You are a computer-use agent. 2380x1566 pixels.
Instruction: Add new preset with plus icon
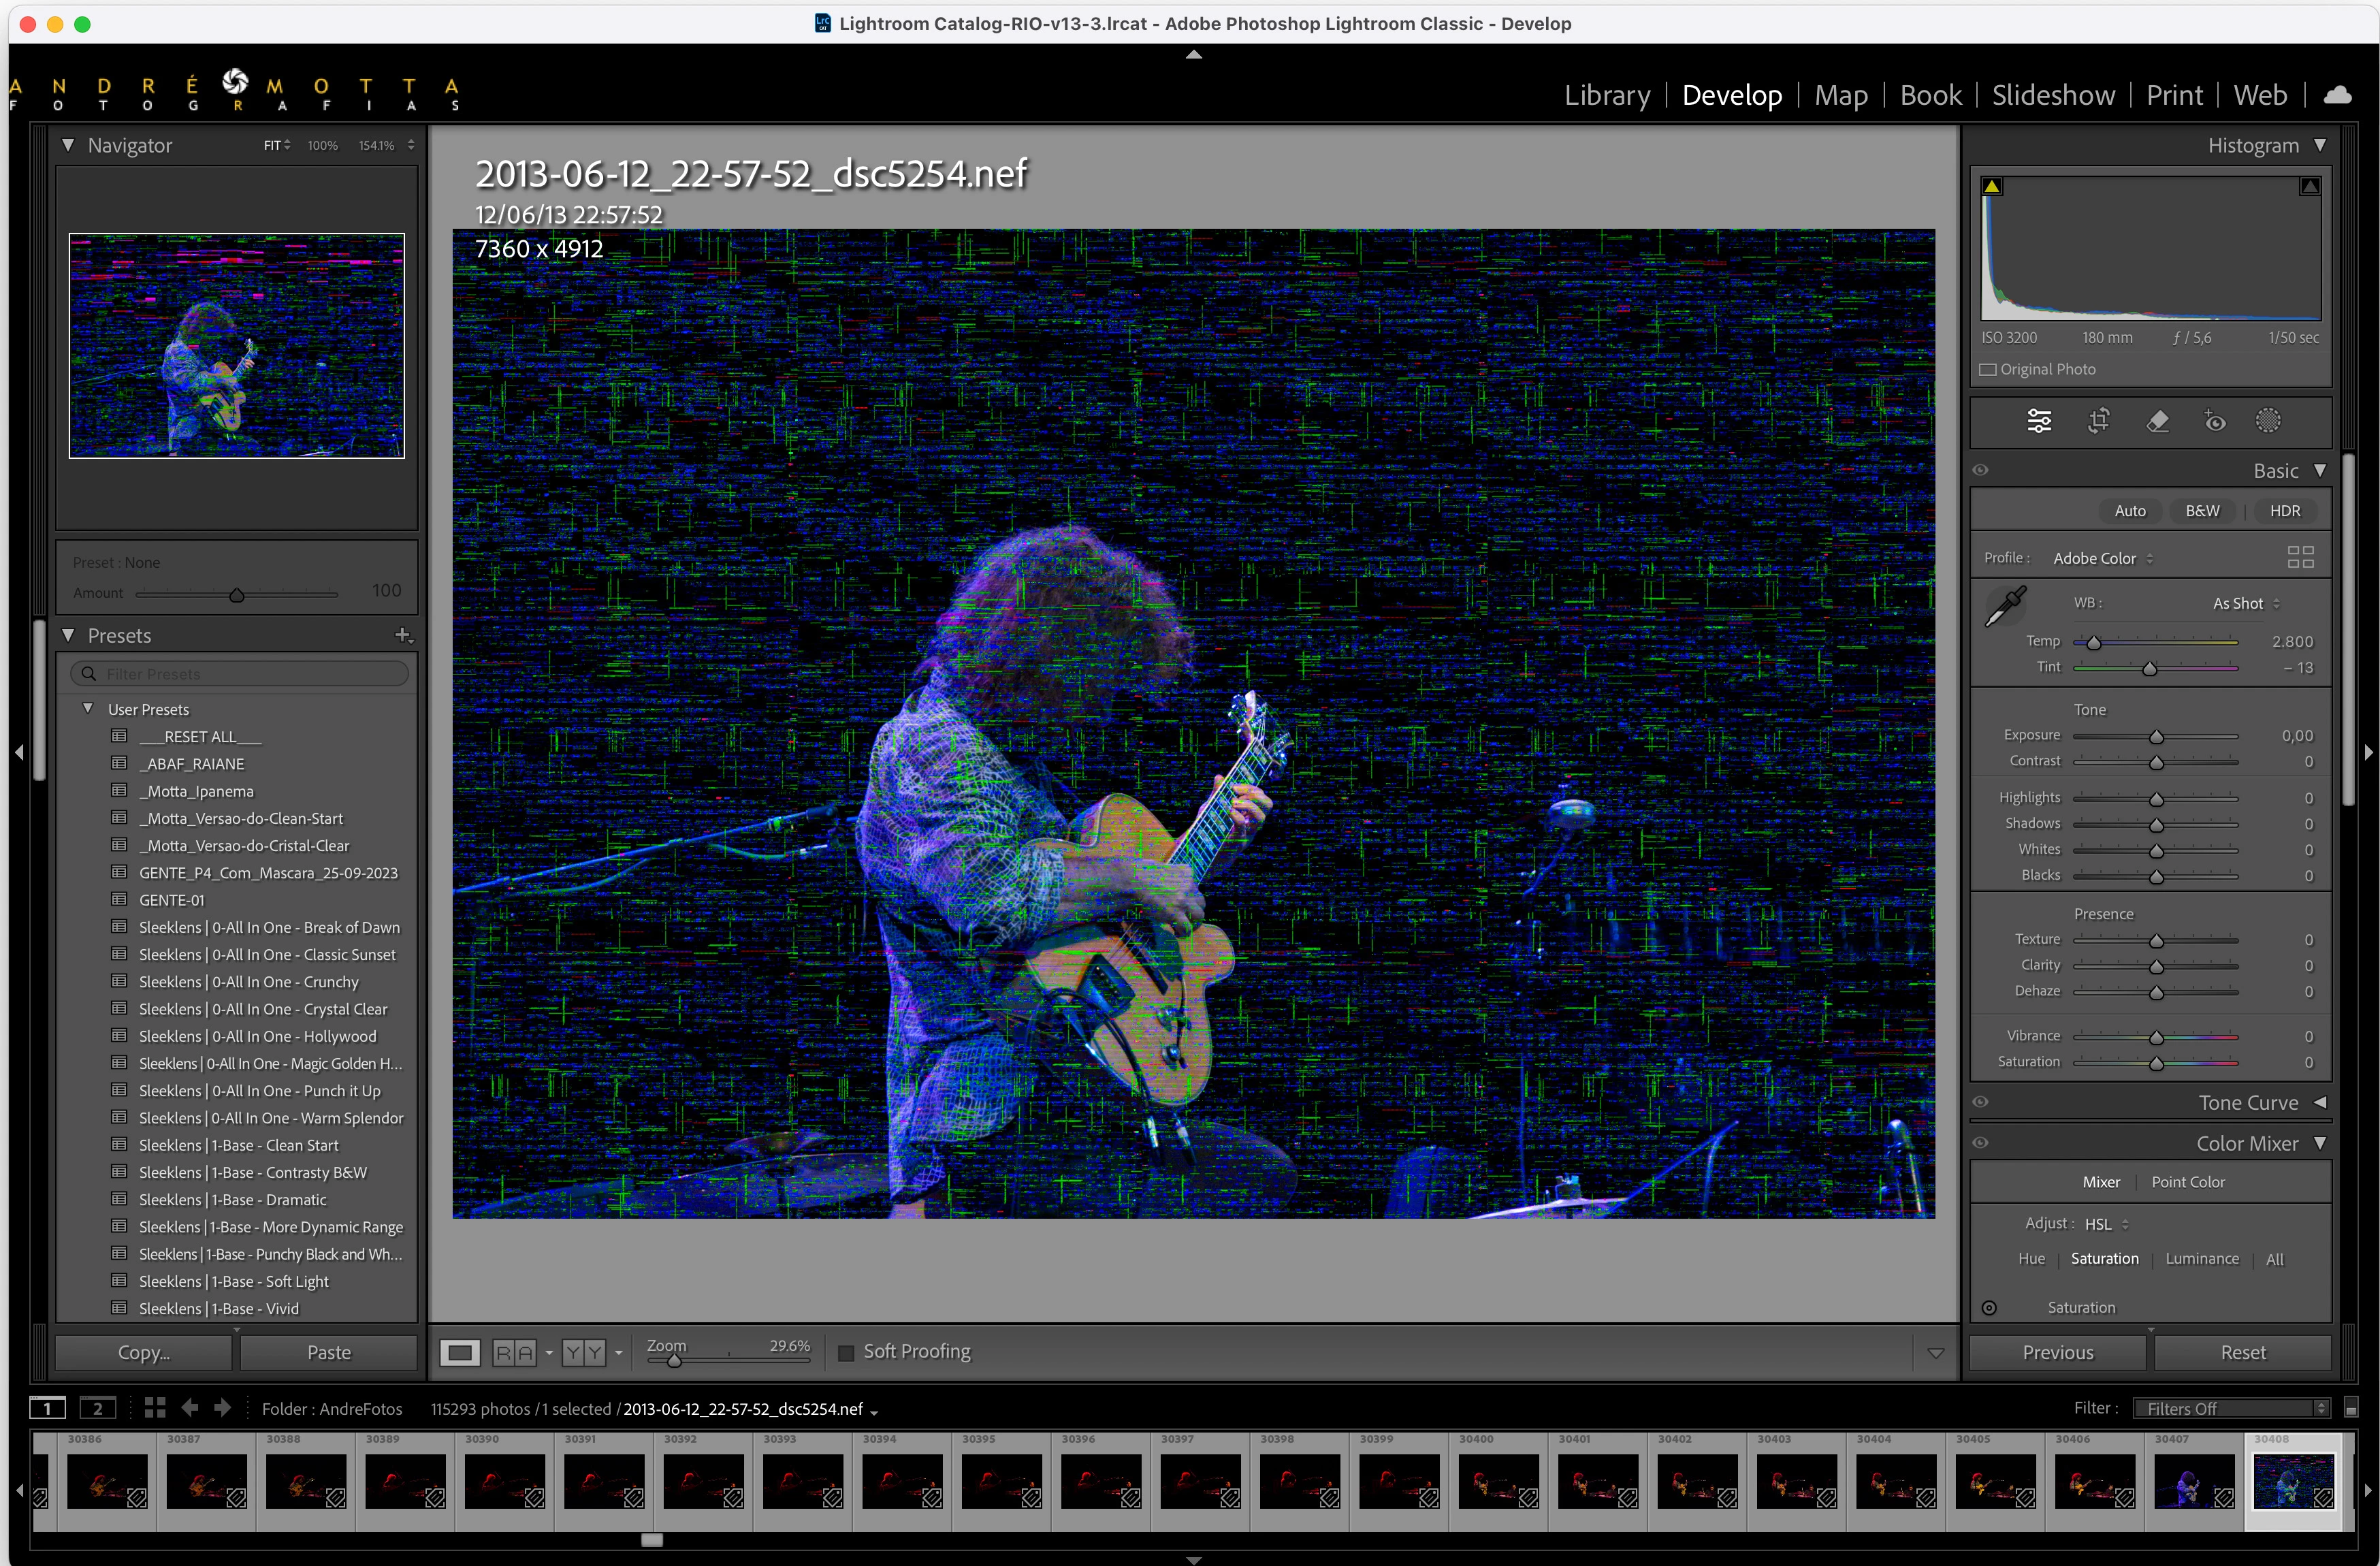(403, 635)
